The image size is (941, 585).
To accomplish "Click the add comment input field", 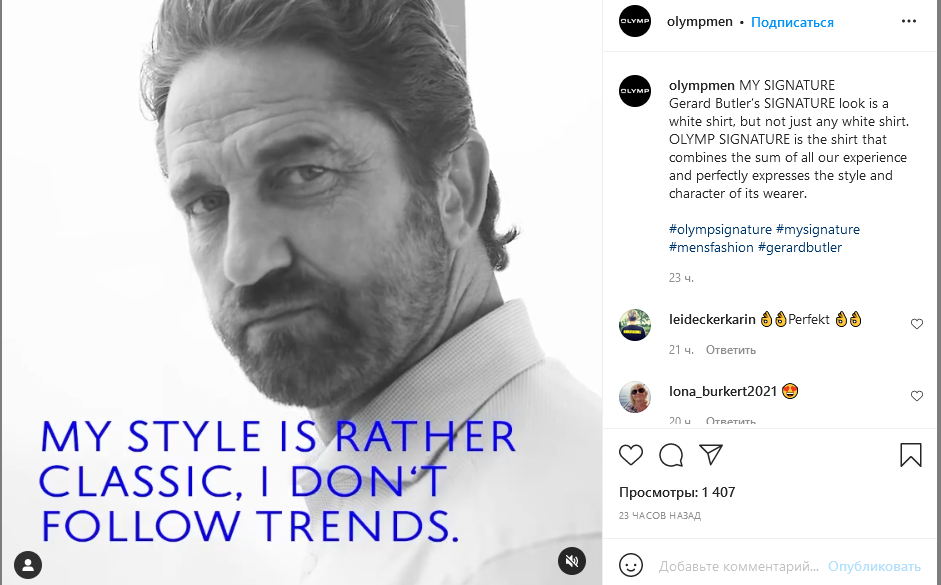I will 740,566.
